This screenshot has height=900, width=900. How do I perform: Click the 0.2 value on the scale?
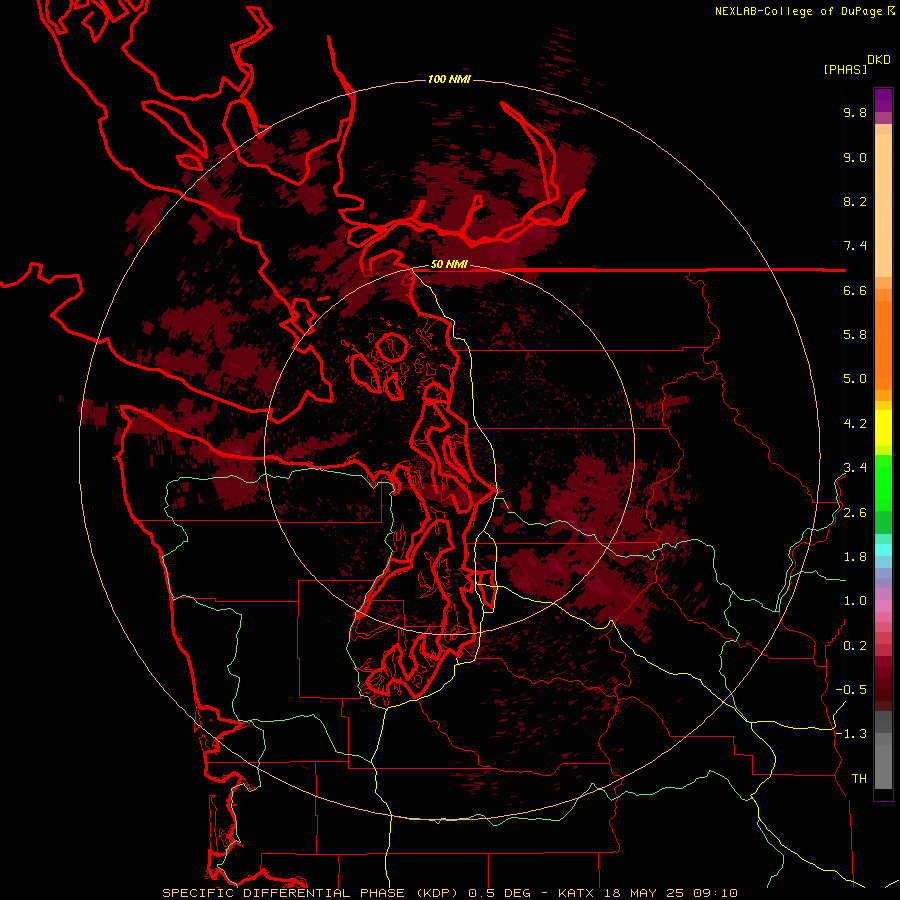coord(855,646)
